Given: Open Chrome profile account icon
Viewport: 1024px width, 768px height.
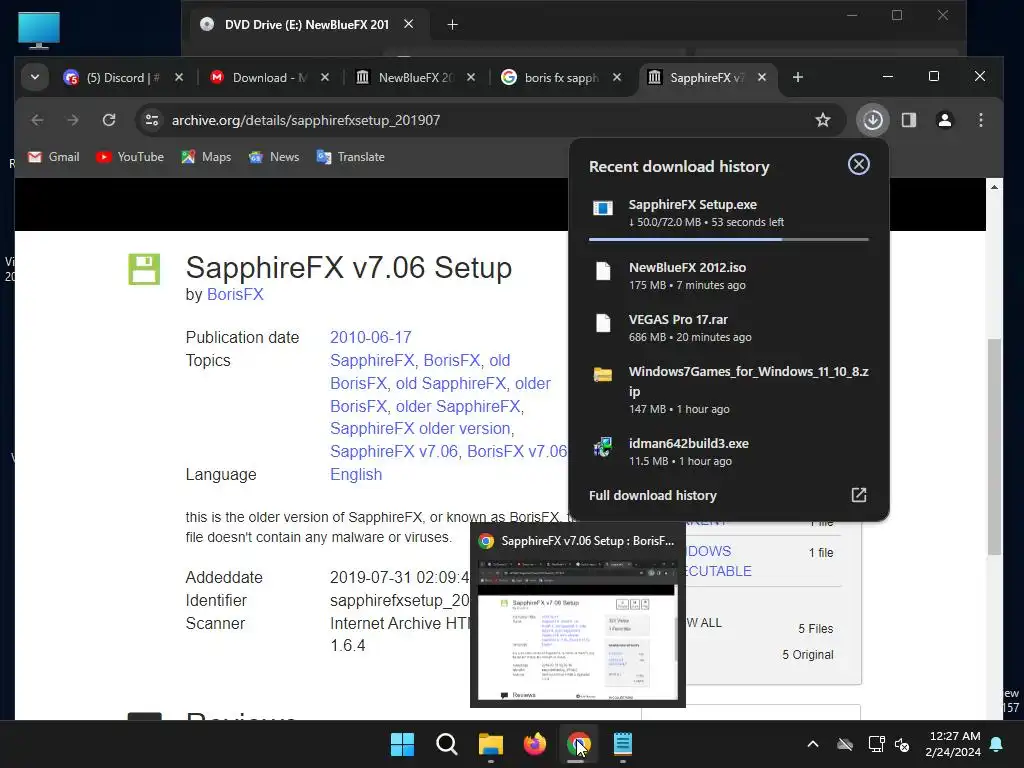Looking at the screenshot, I should tap(944, 120).
